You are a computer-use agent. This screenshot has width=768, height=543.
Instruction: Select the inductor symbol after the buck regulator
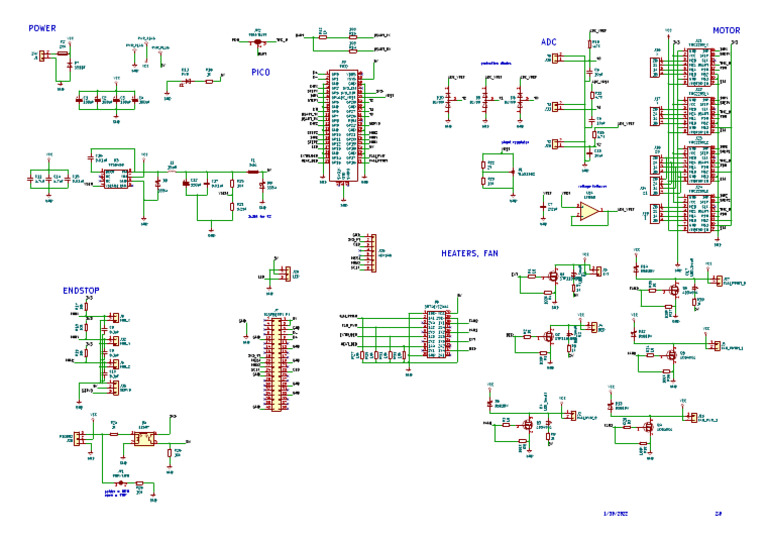click(172, 172)
